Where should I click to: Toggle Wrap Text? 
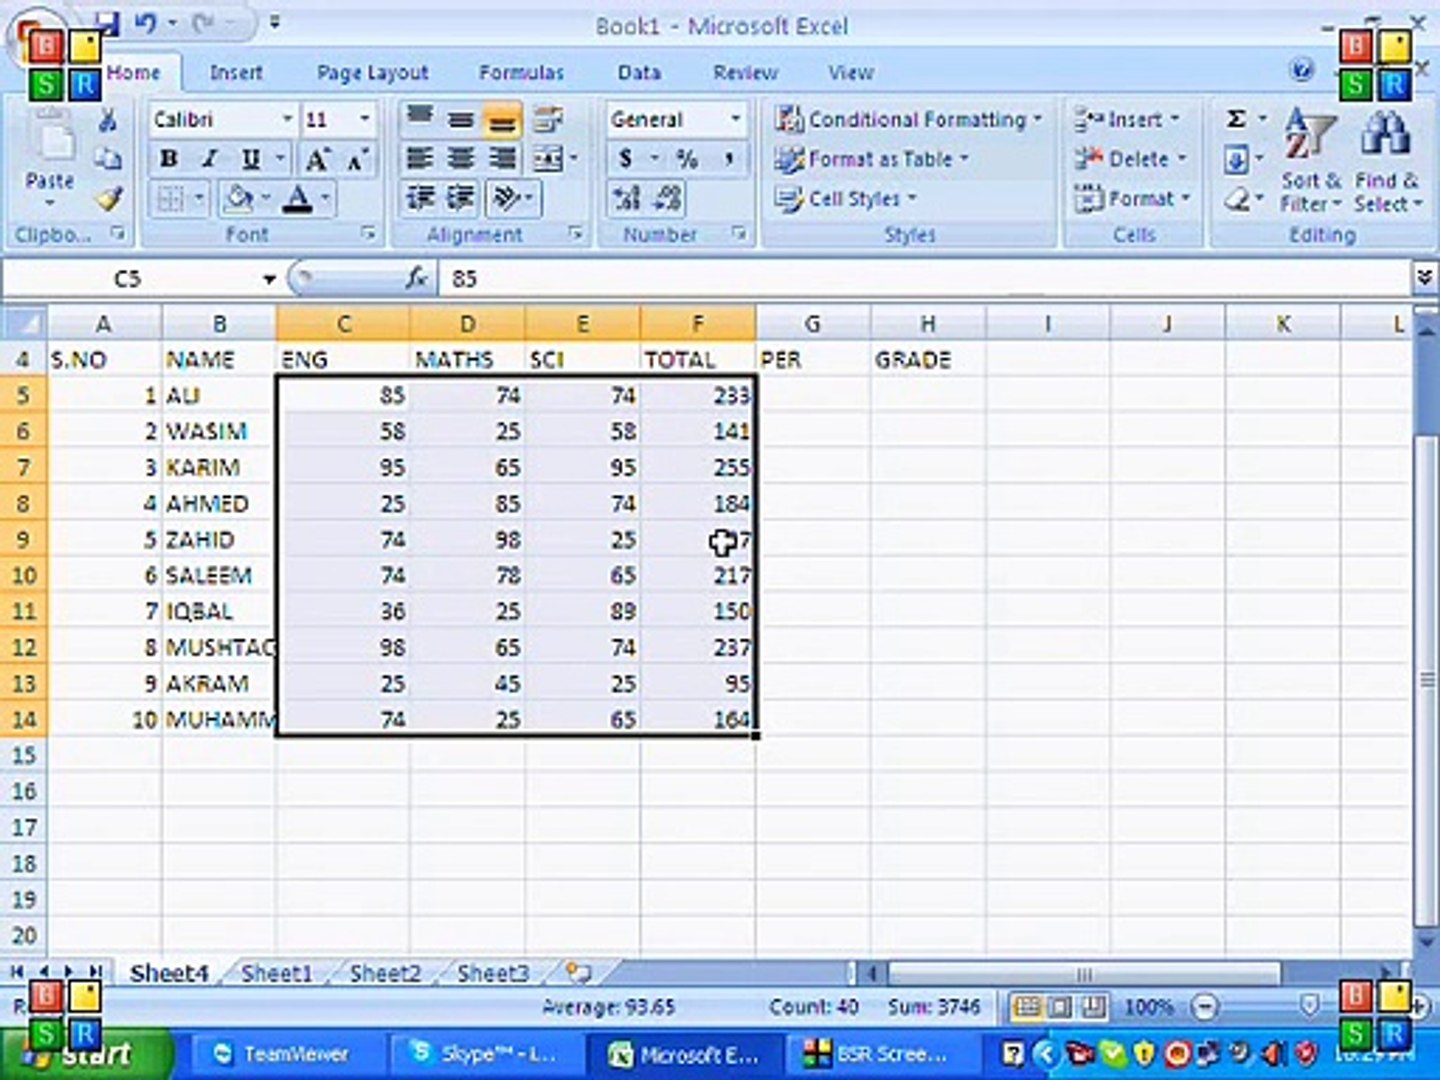tap(548, 118)
